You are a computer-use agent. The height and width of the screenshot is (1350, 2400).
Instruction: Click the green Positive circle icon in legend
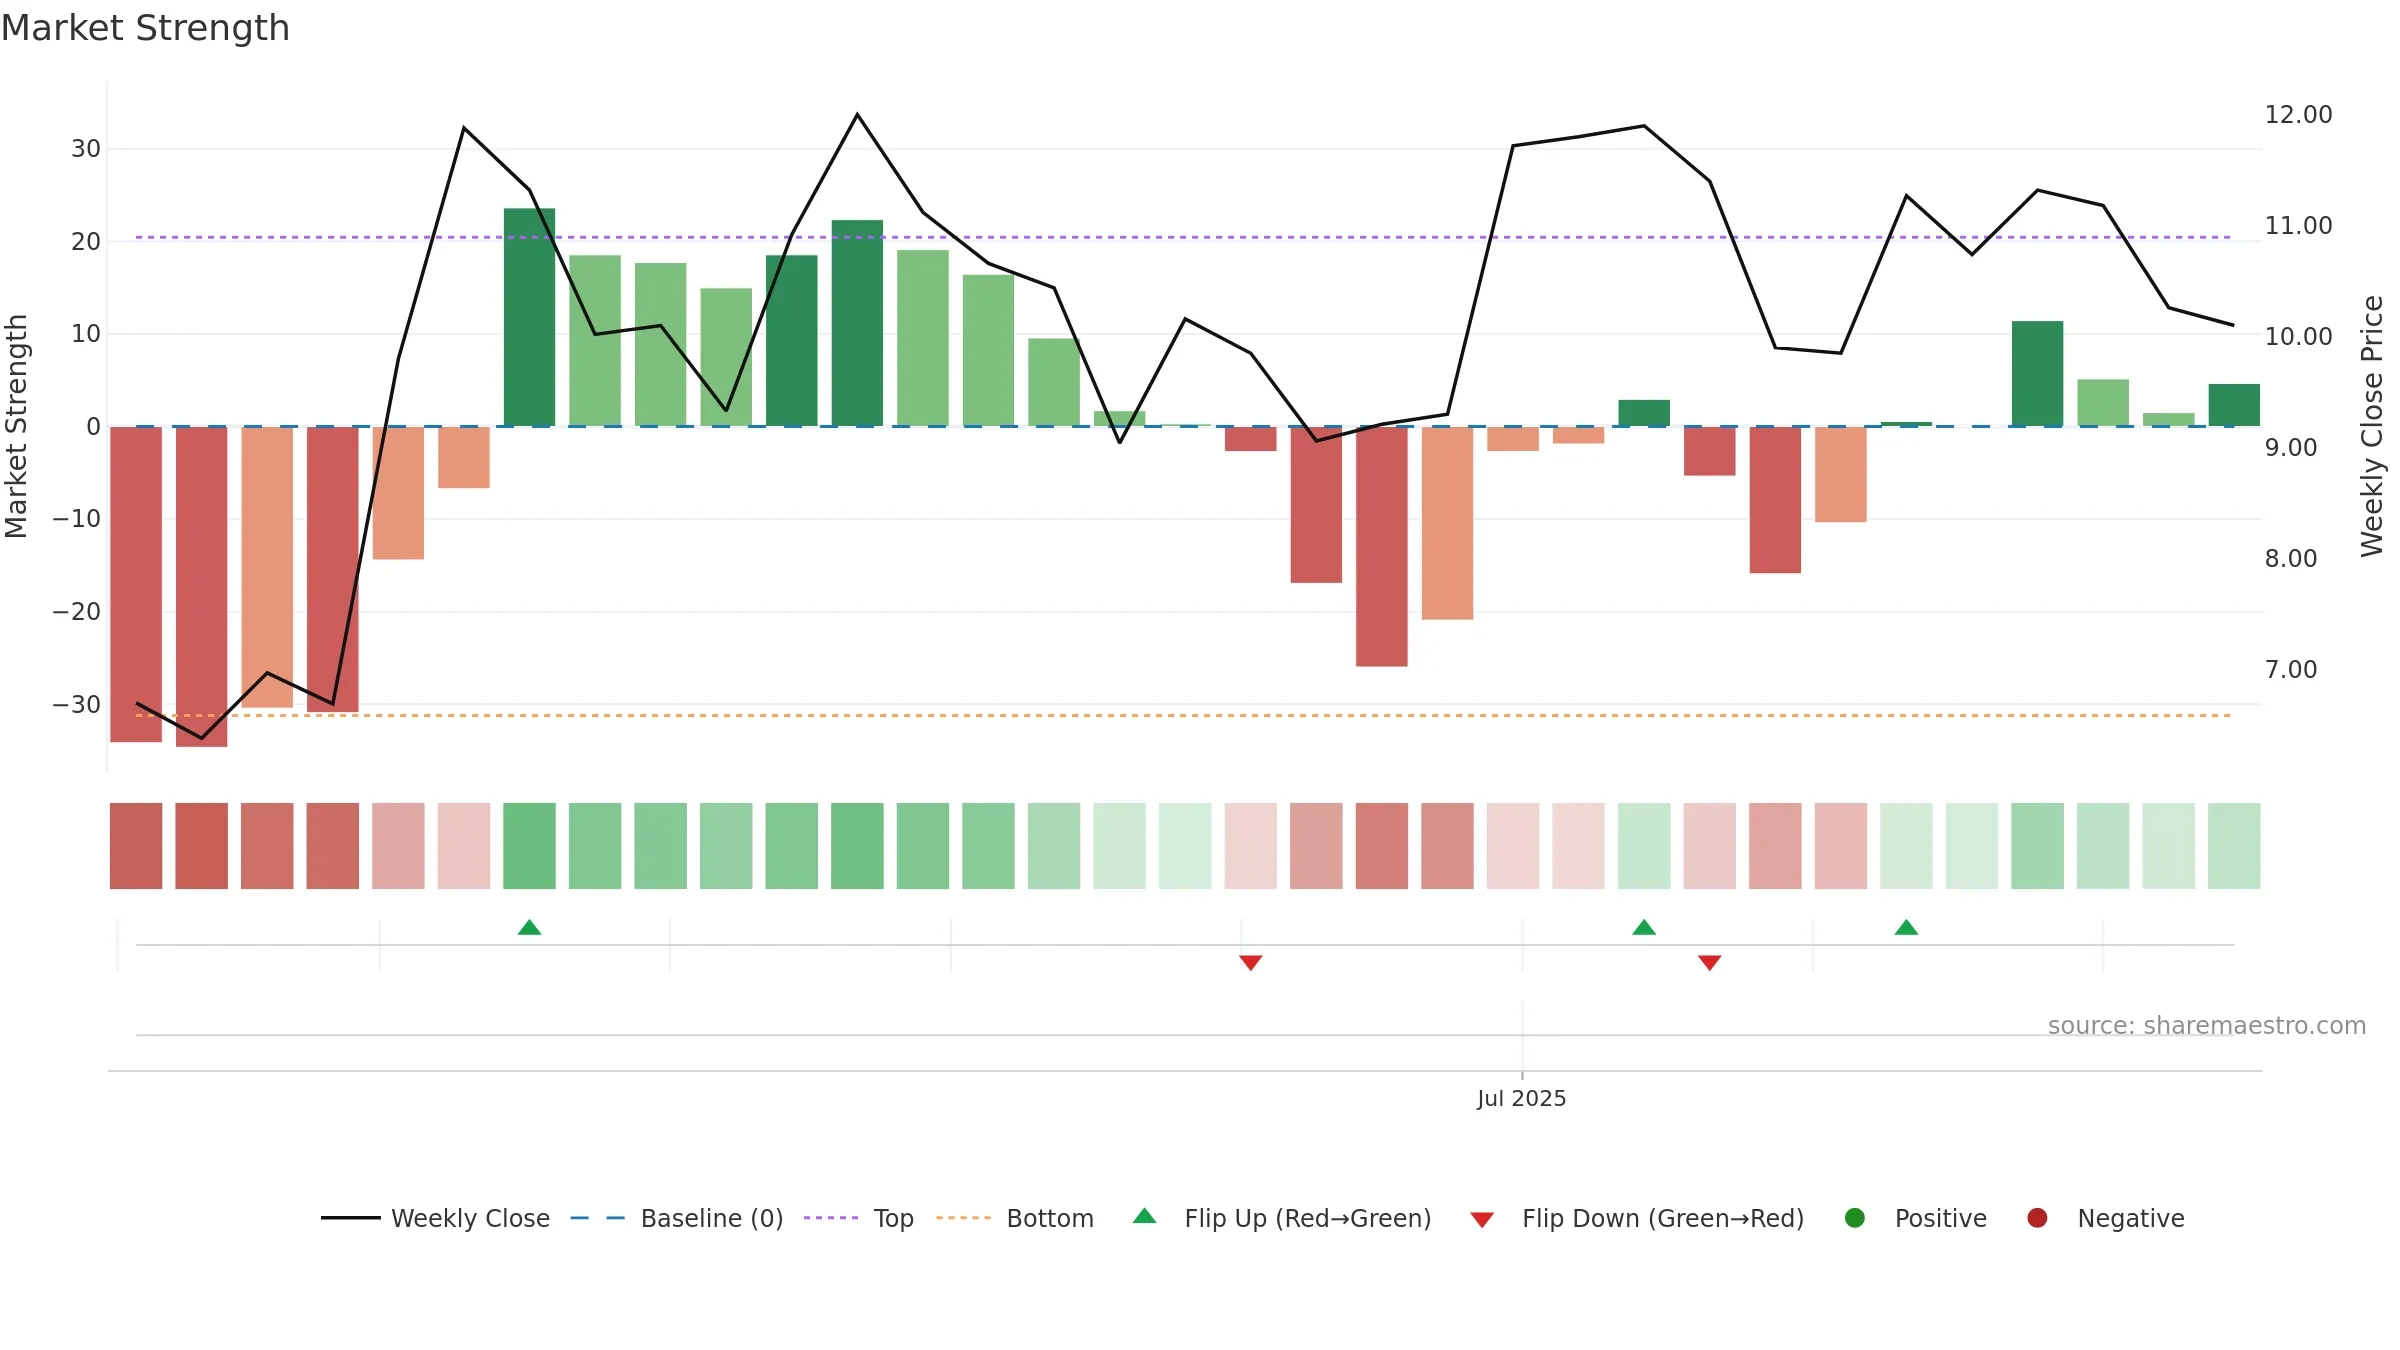click(1855, 1218)
